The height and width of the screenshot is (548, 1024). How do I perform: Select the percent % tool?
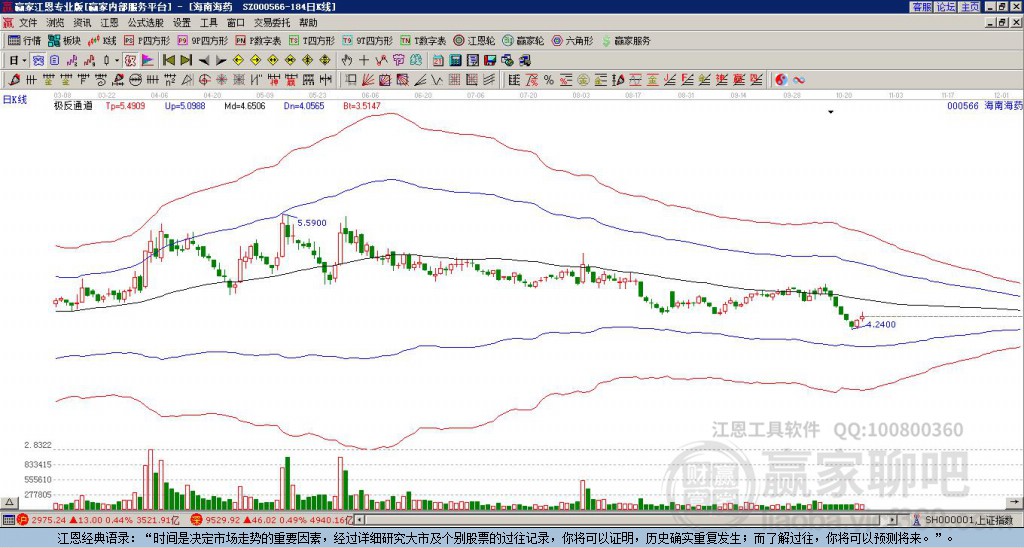pyautogui.click(x=549, y=80)
